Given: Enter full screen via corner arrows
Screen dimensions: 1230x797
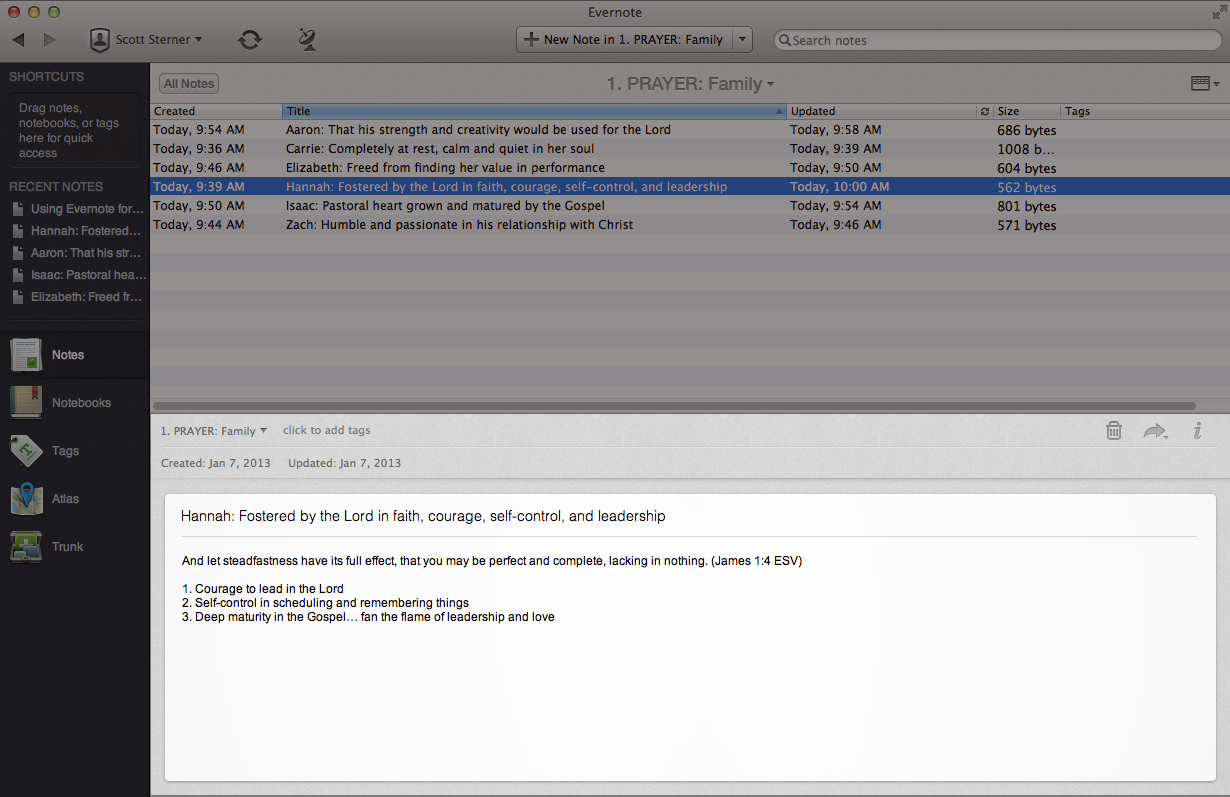Looking at the screenshot, I should click(1218, 12).
